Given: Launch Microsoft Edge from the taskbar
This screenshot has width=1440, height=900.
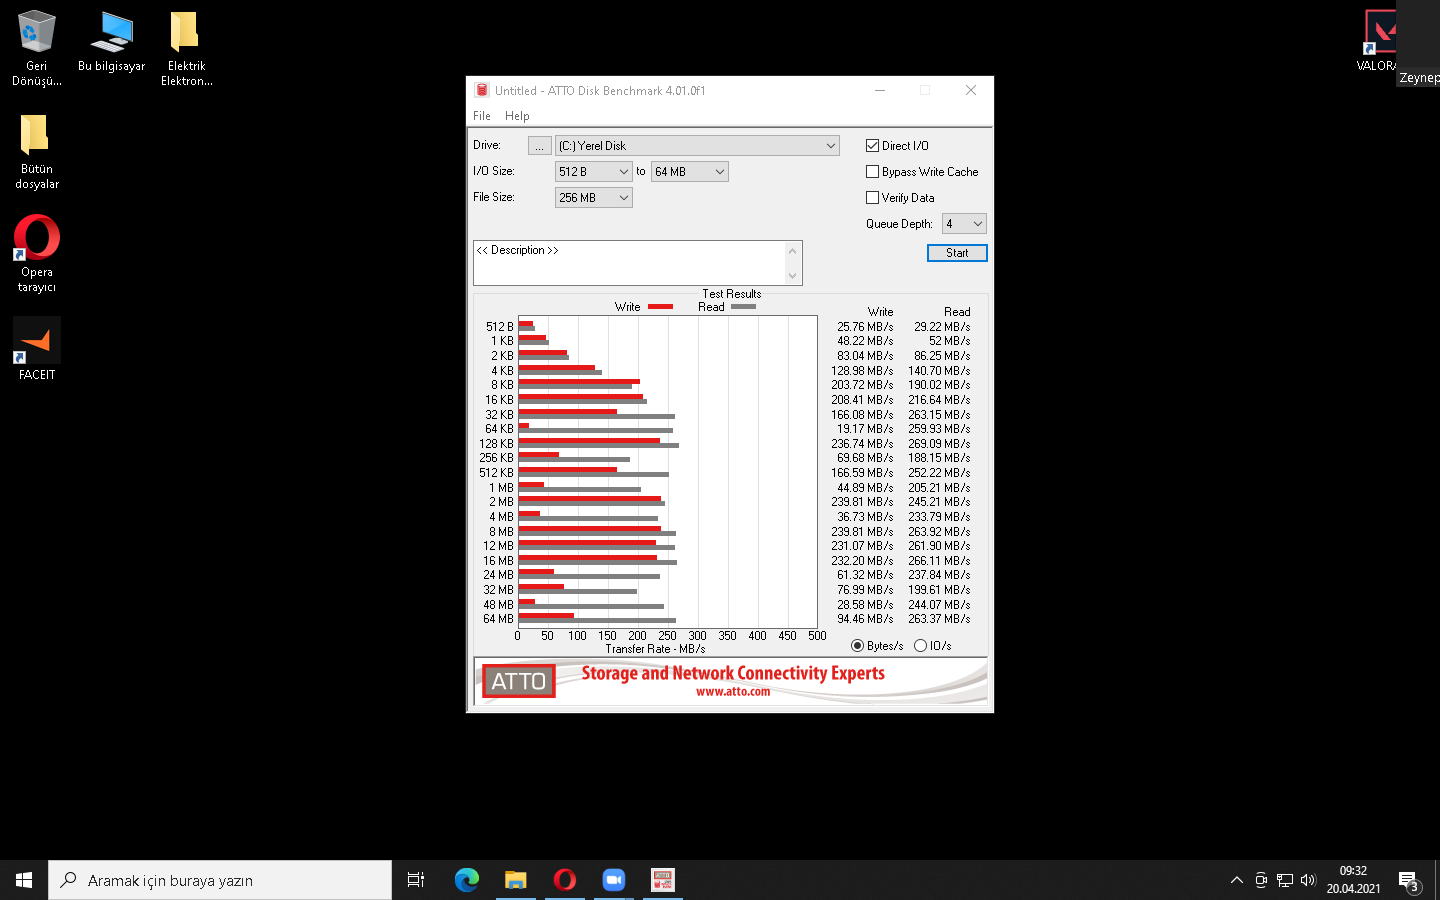Looking at the screenshot, I should 467,880.
